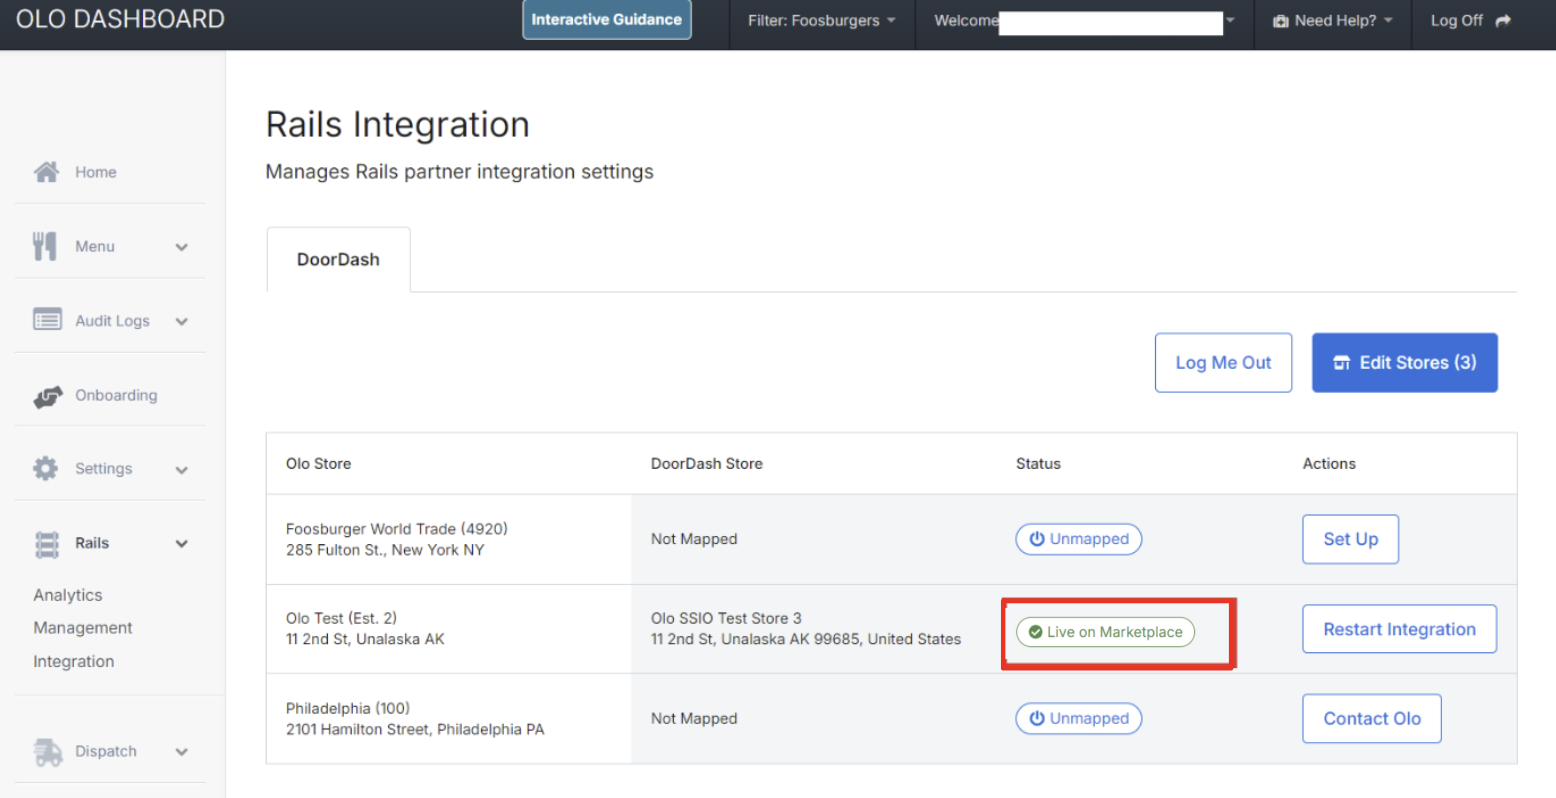Click the Home house icon in sidebar

46,172
